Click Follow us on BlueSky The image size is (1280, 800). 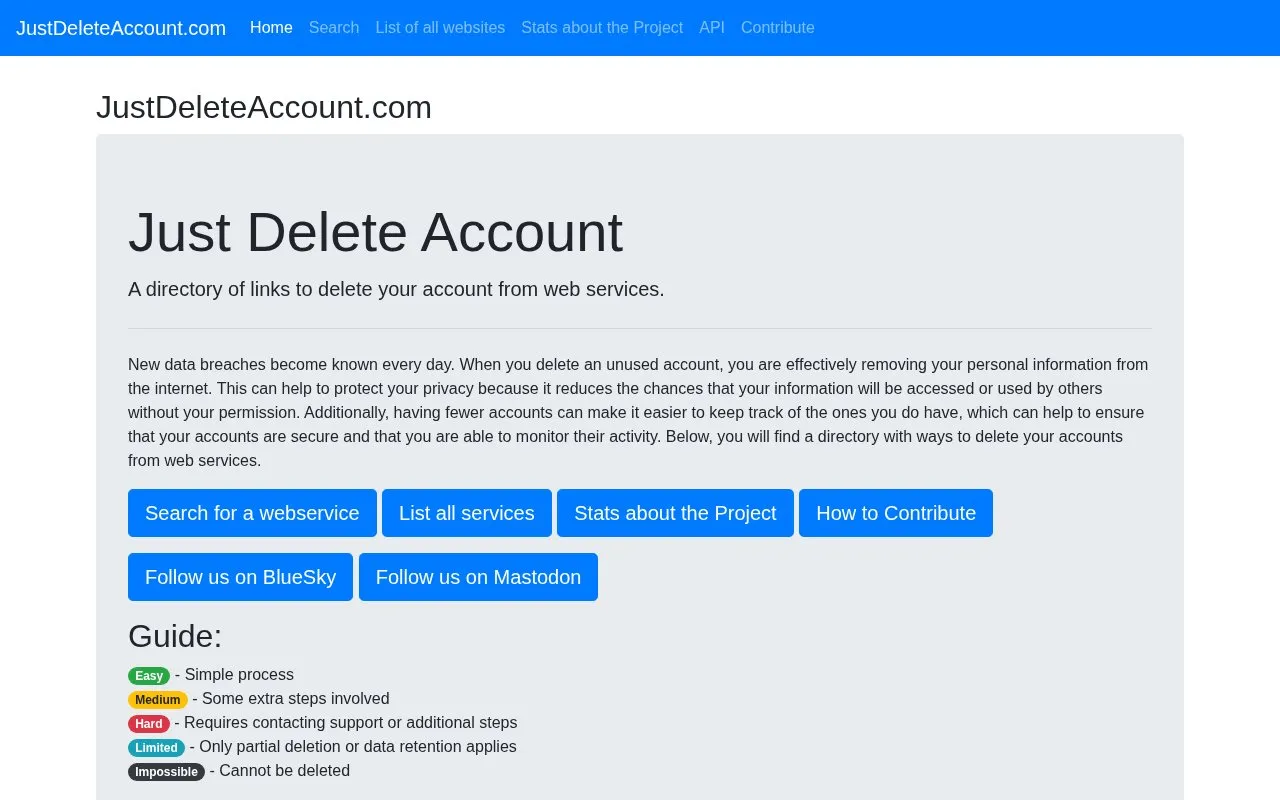[240, 577]
